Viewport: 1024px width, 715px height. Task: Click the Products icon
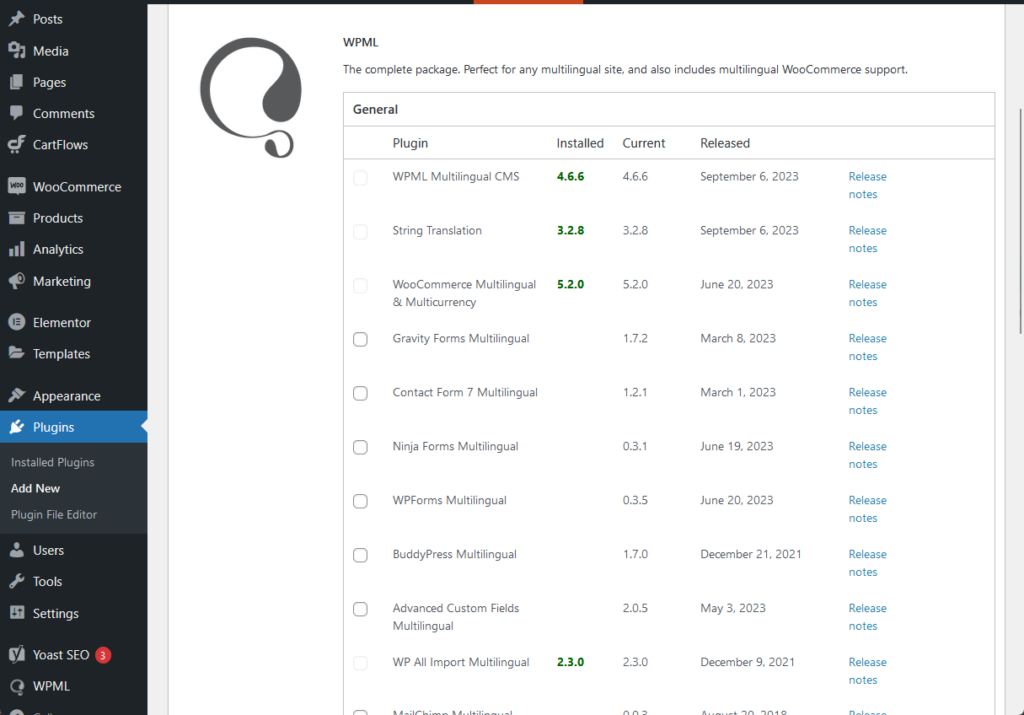(18, 217)
